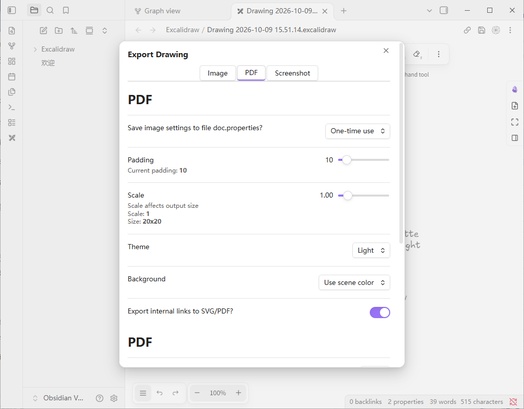Open the One-time use dropdown

point(358,131)
